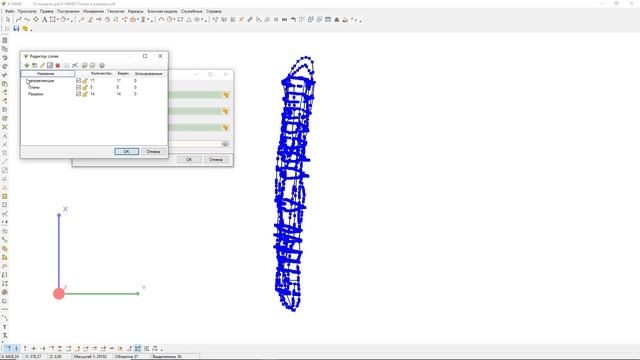Click the red X delete-layer icon

[58, 65]
